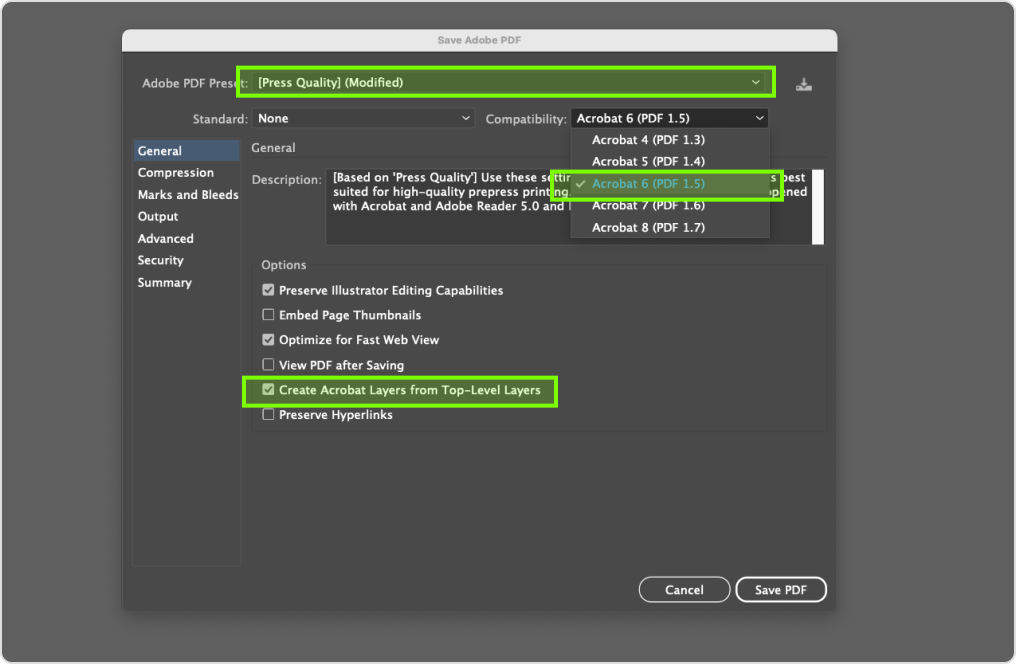1016x664 pixels.
Task: Open the Adobe PDF Preset dropdown
Action: [506, 82]
